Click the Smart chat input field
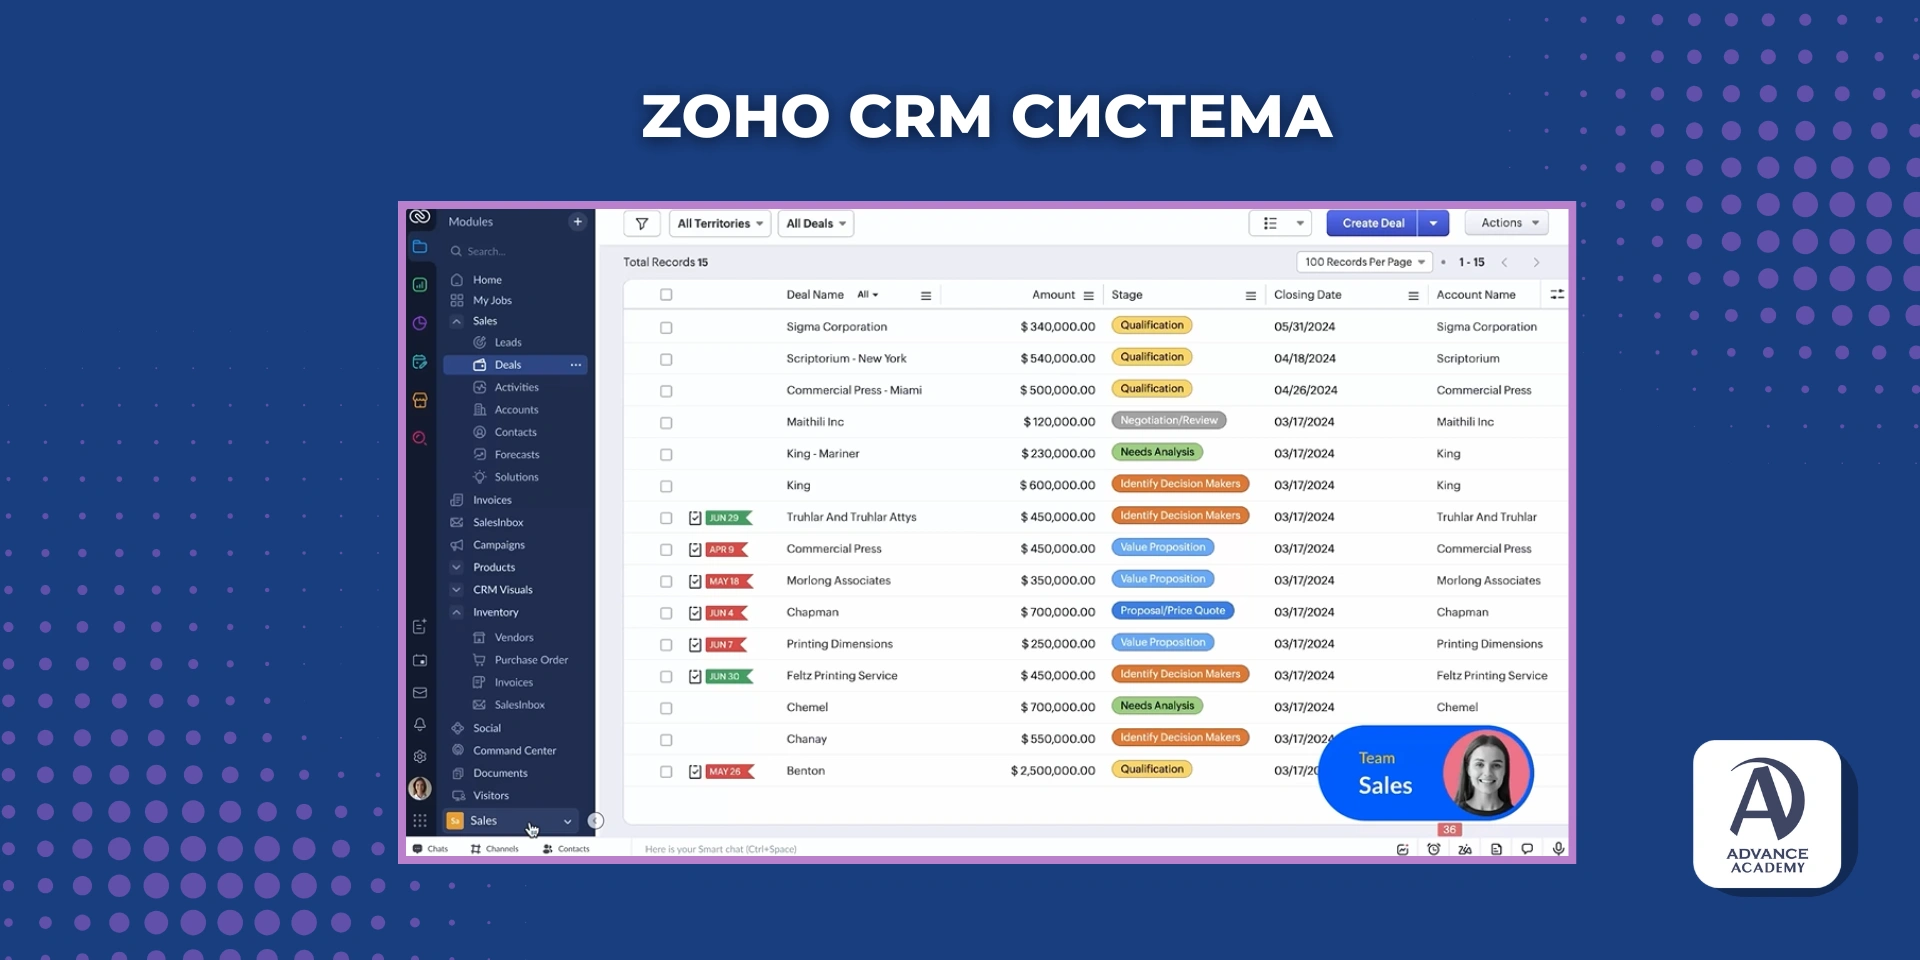This screenshot has height=960, width=1920. click(1010, 849)
